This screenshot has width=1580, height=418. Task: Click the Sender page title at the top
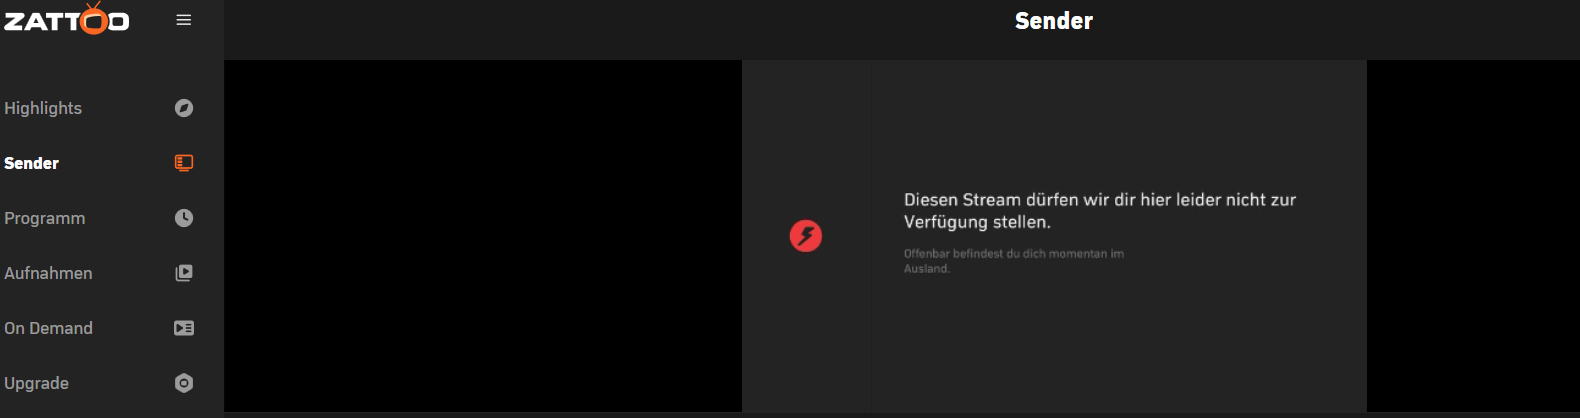pos(1054,21)
